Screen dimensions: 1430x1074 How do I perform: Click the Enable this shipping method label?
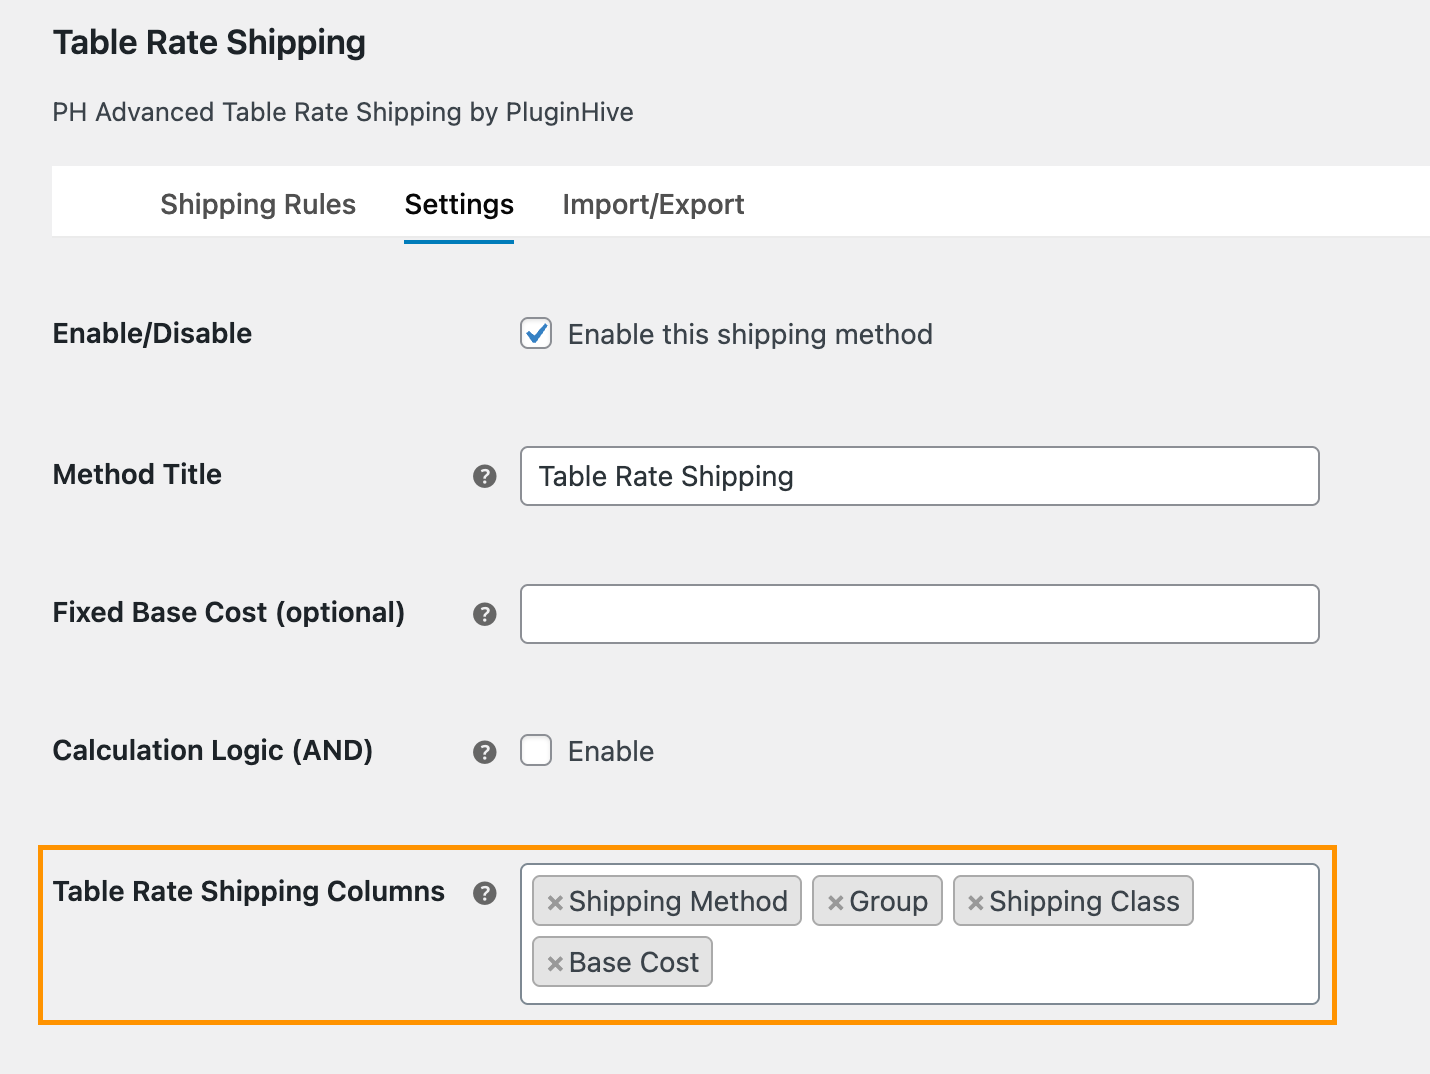tap(750, 334)
